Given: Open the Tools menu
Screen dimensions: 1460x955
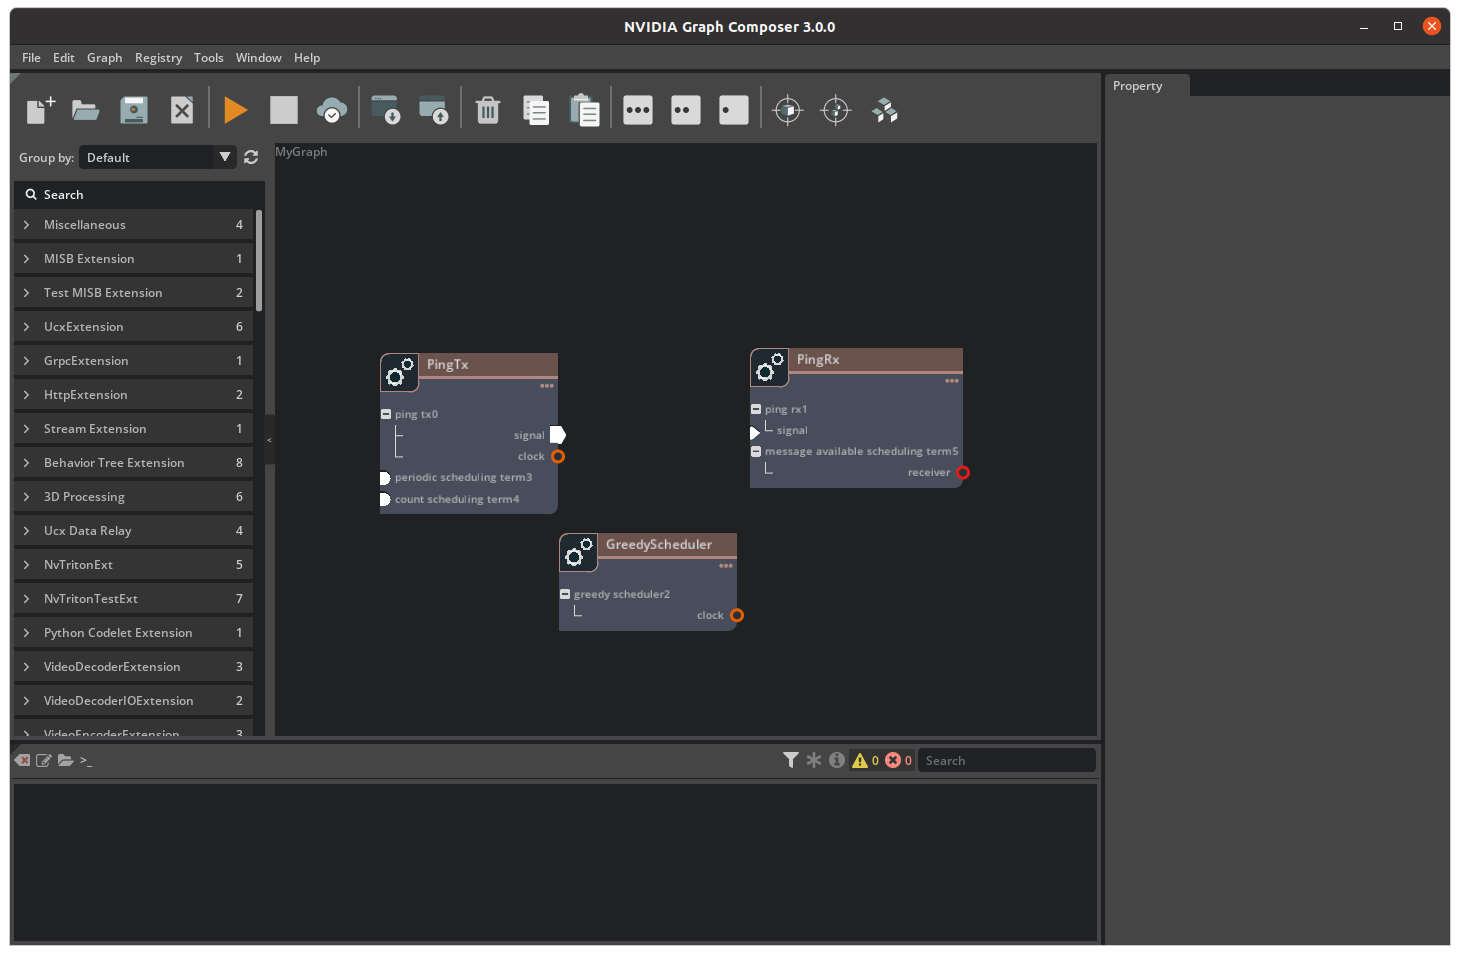Looking at the screenshot, I should pyautogui.click(x=209, y=58).
